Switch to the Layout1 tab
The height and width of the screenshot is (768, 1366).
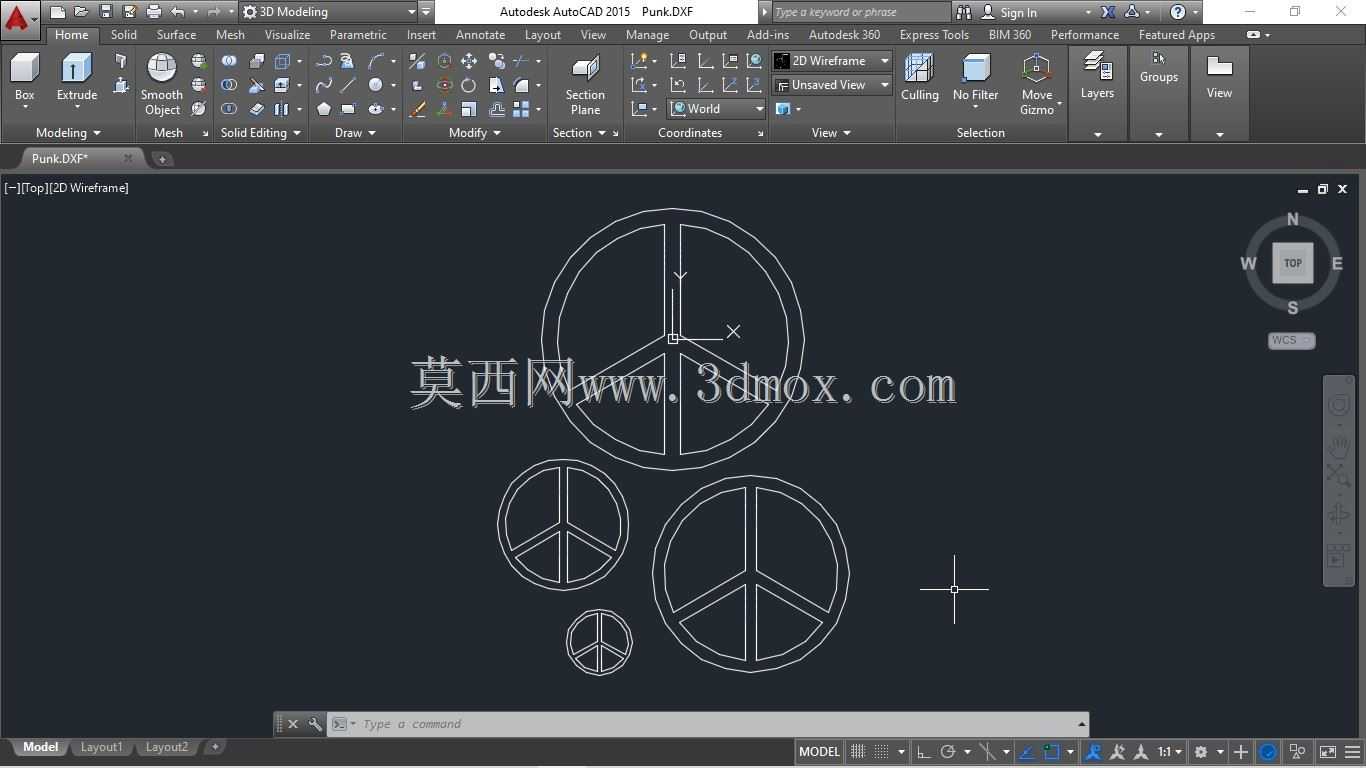[101, 747]
